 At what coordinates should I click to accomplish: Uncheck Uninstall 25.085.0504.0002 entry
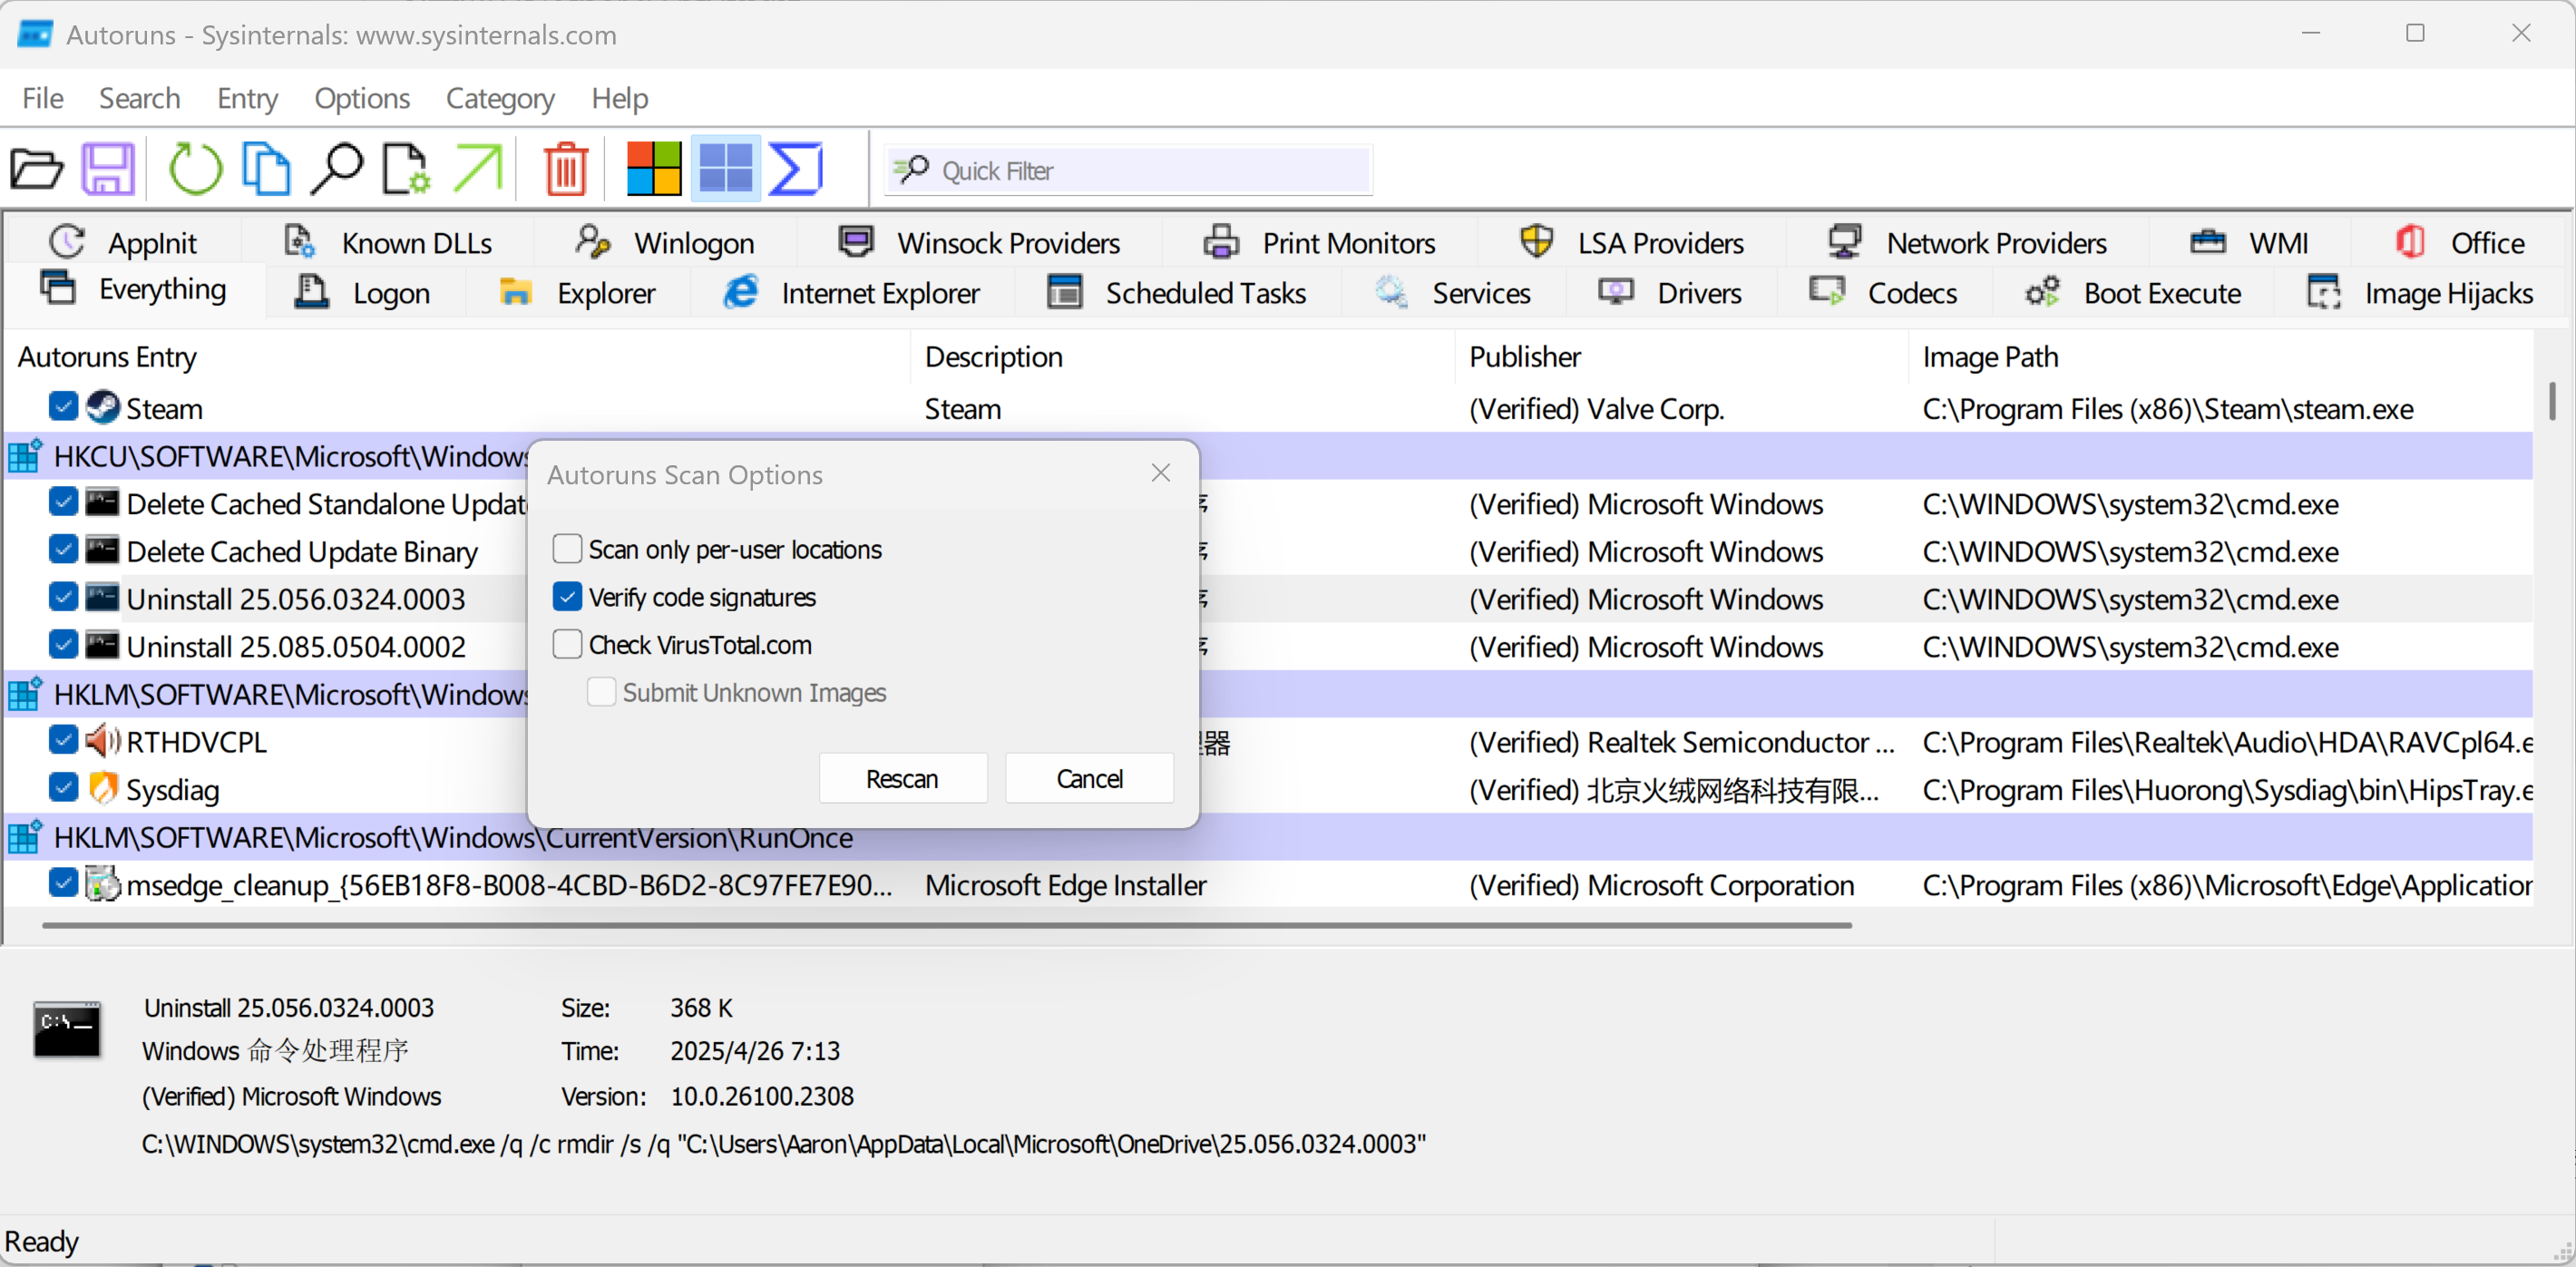pos(63,645)
